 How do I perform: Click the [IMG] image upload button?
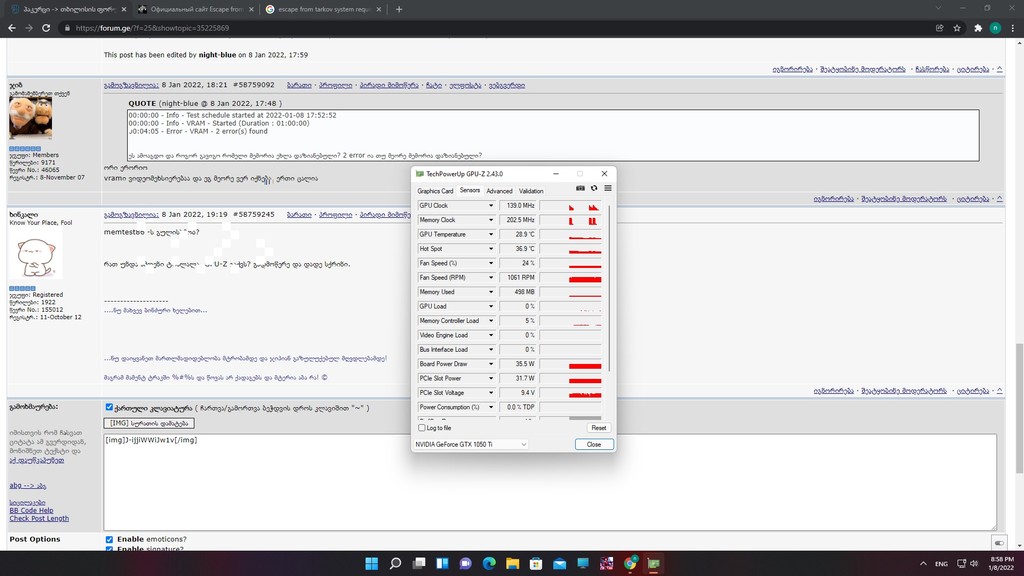click(x=149, y=423)
